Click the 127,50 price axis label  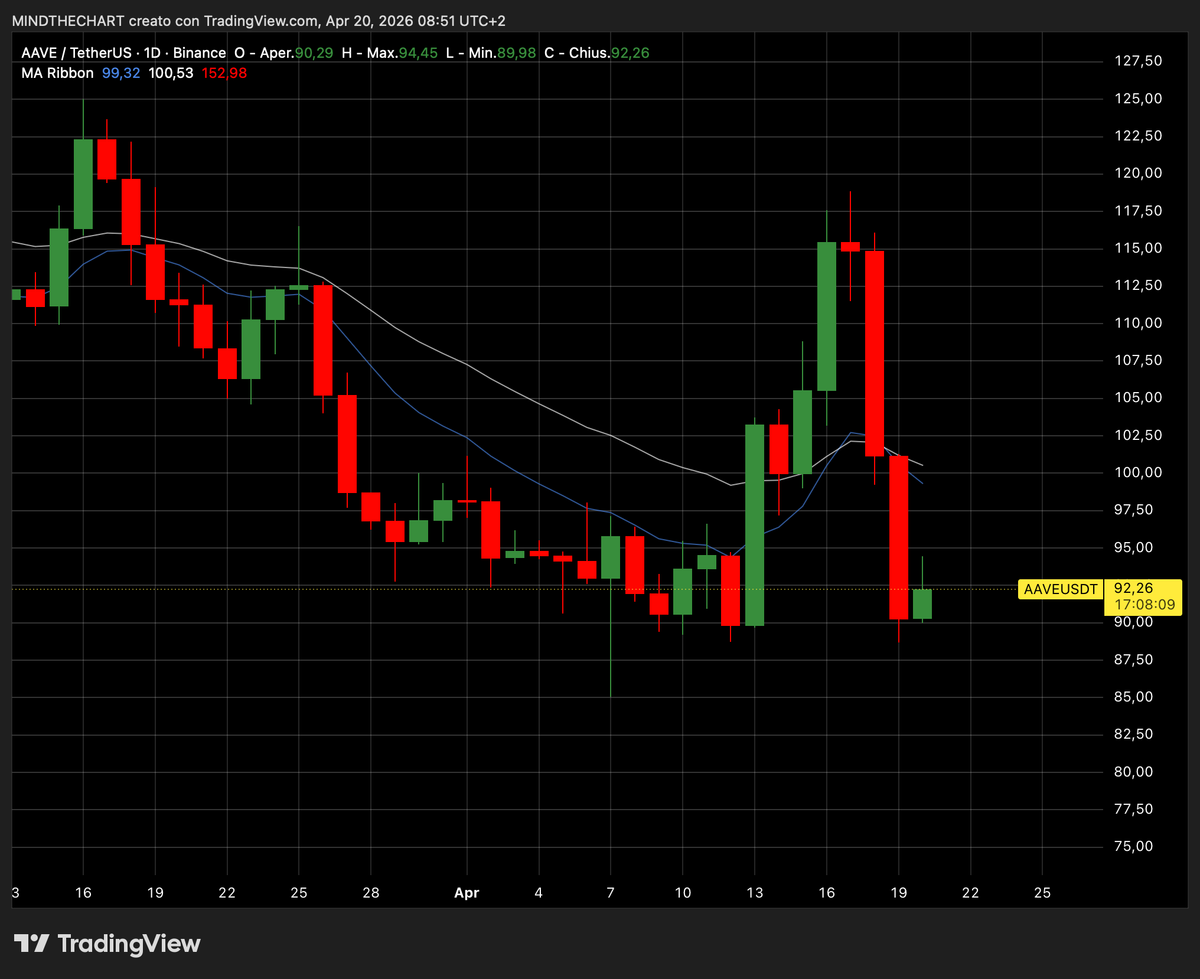pos(1138,61)
